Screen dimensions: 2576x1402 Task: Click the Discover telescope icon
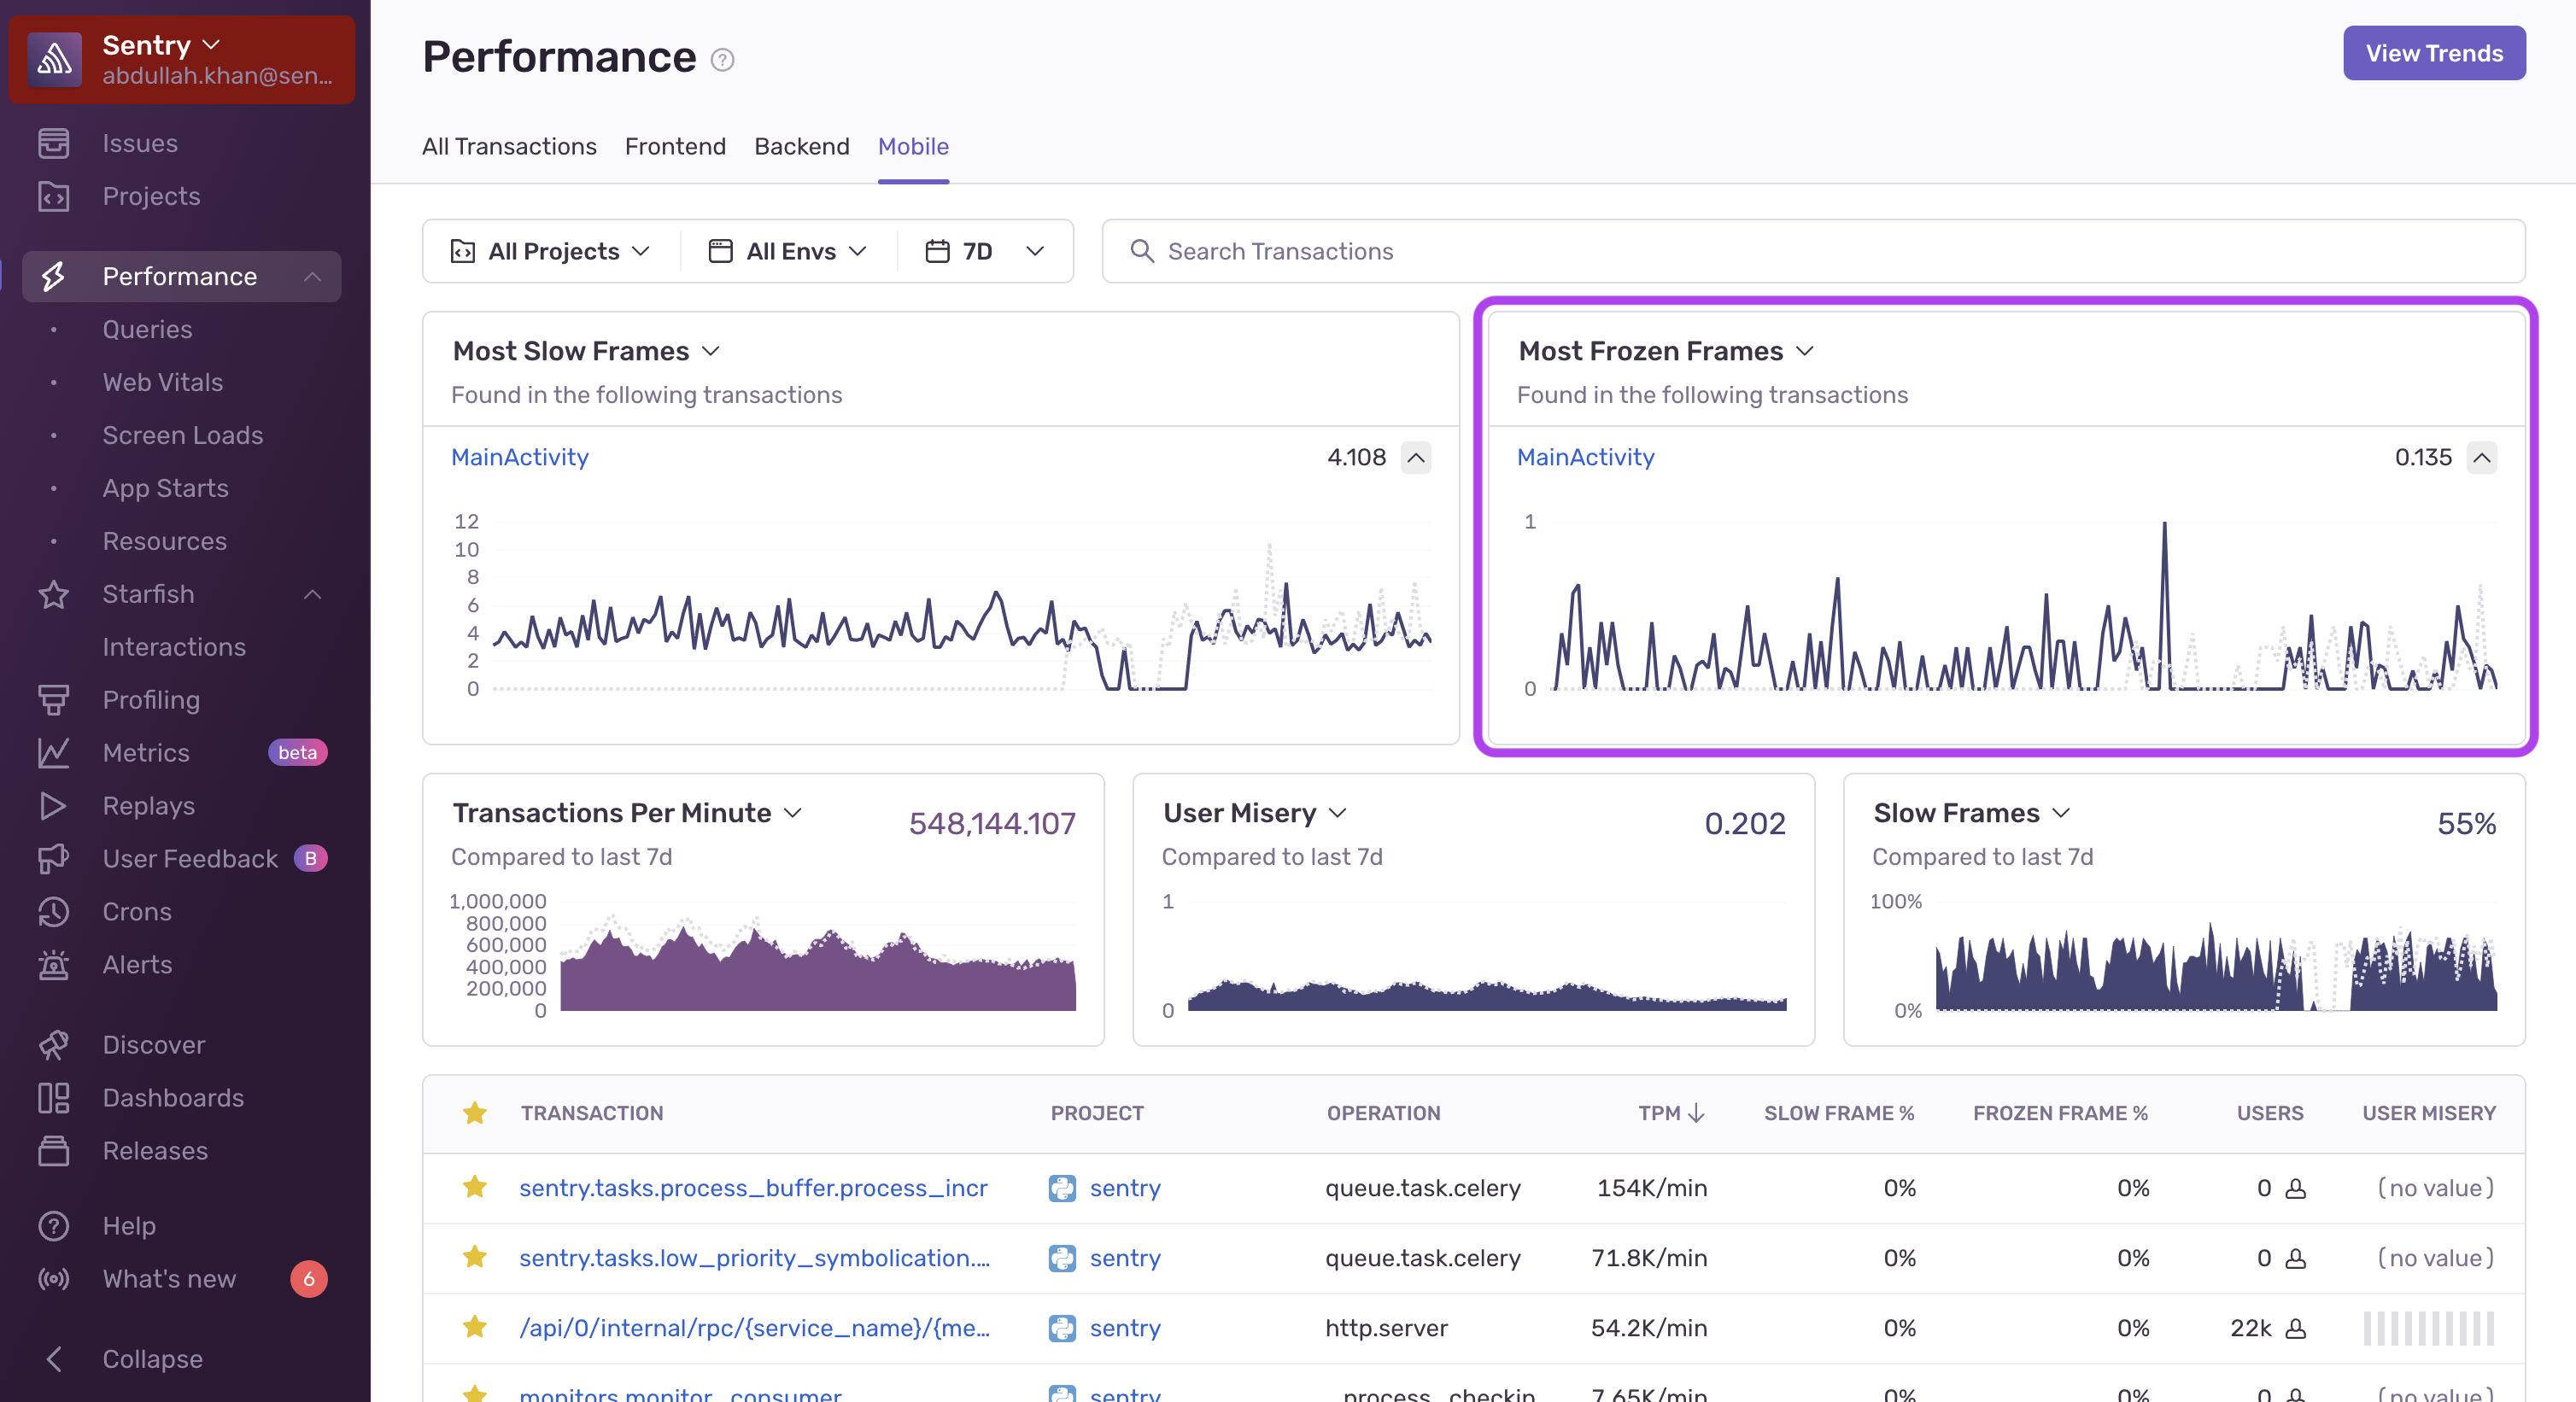(53, 1045)
